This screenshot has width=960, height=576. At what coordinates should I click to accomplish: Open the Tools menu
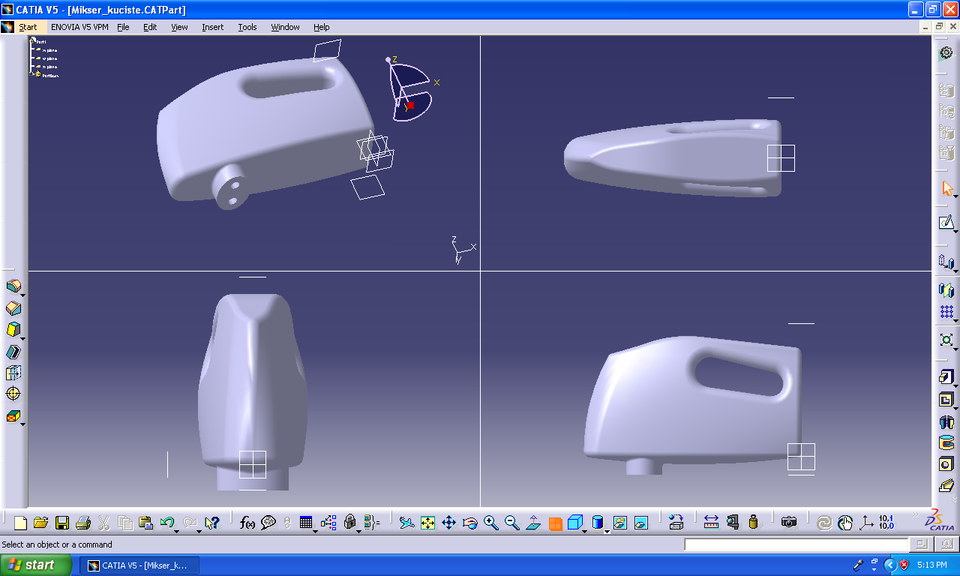[246, 27]
